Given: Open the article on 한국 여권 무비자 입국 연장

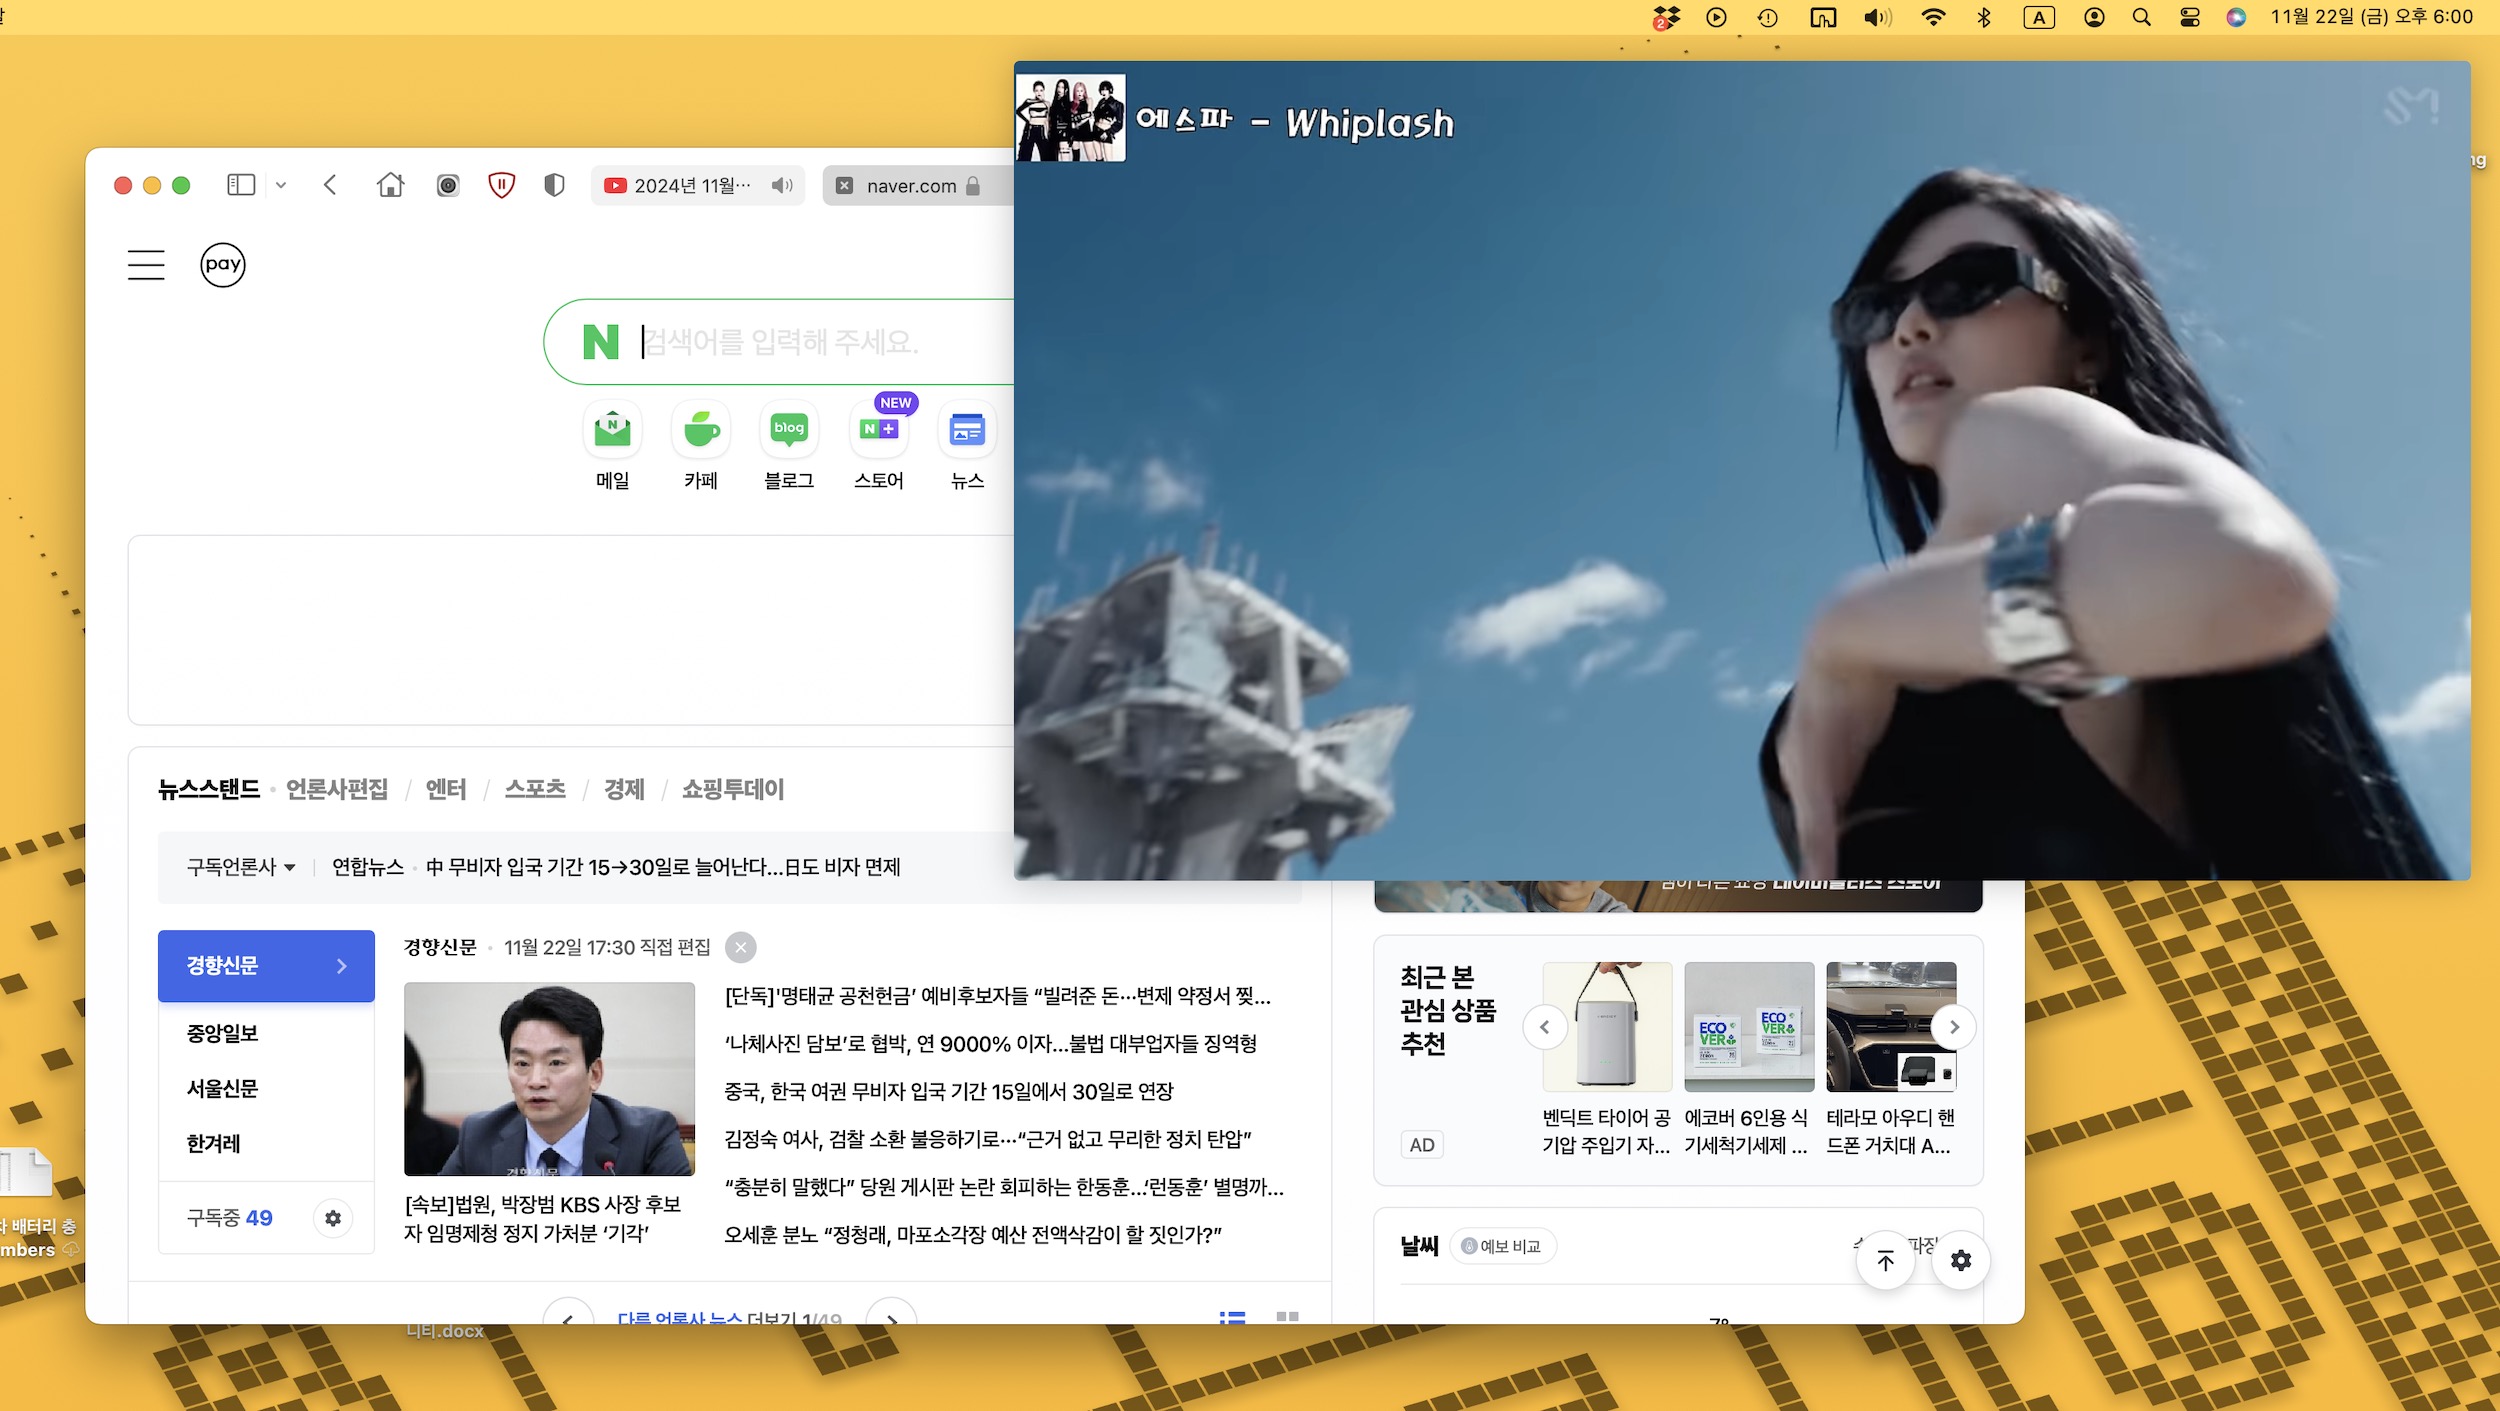Looking at the screenshot, I should (x=949, y=1092).
